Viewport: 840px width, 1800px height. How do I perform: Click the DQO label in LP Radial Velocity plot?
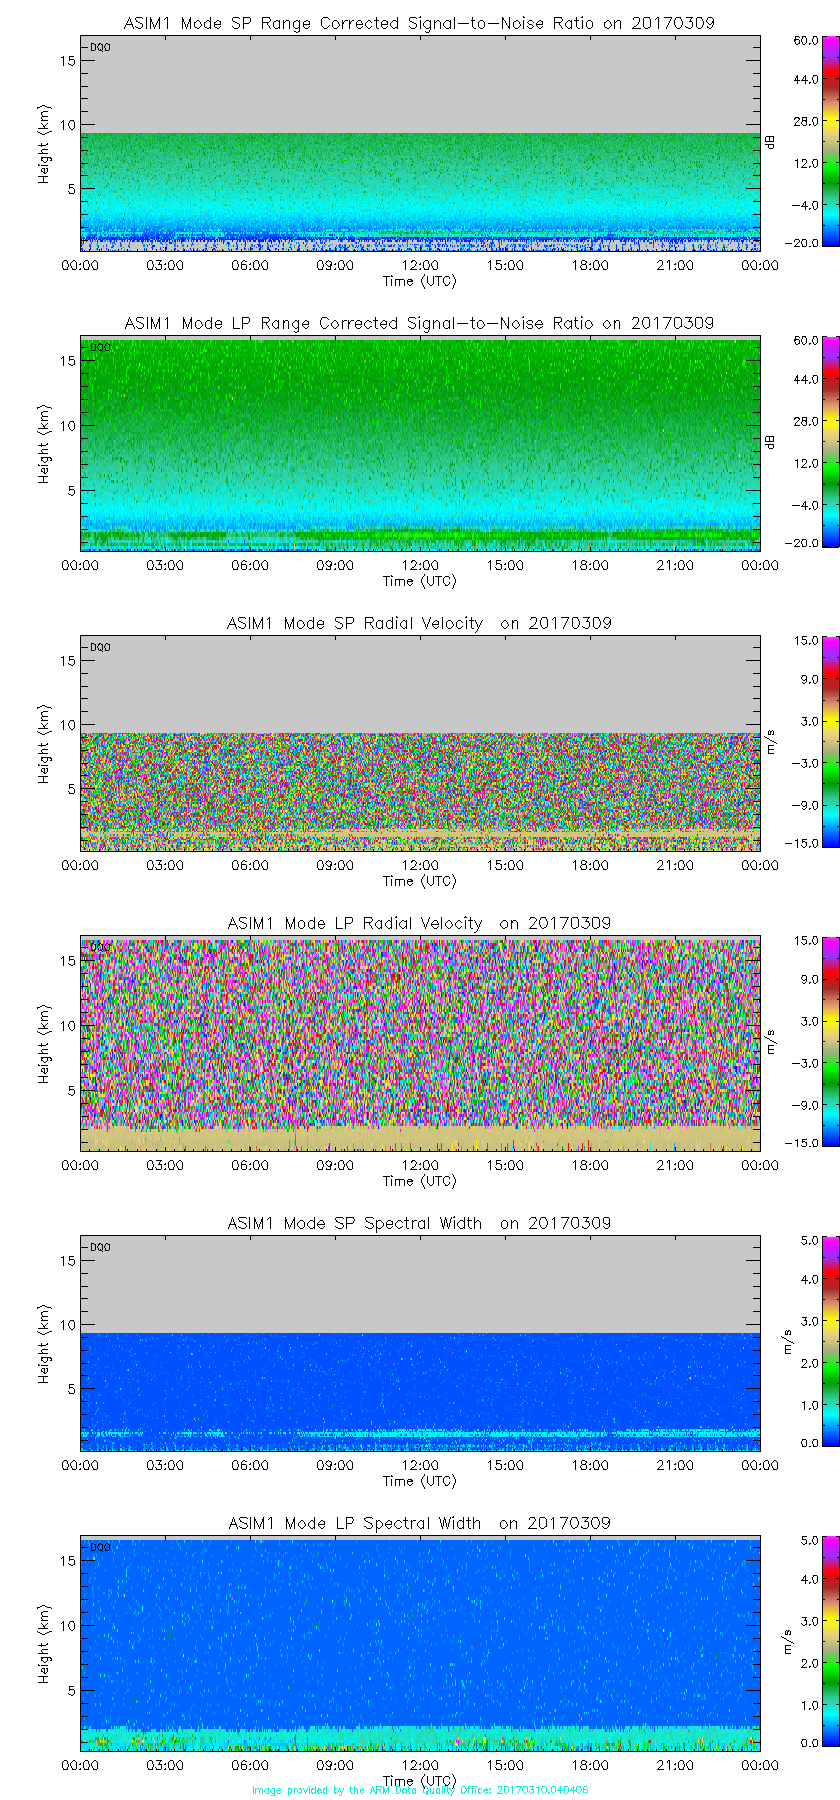click(x=100, y=947)
